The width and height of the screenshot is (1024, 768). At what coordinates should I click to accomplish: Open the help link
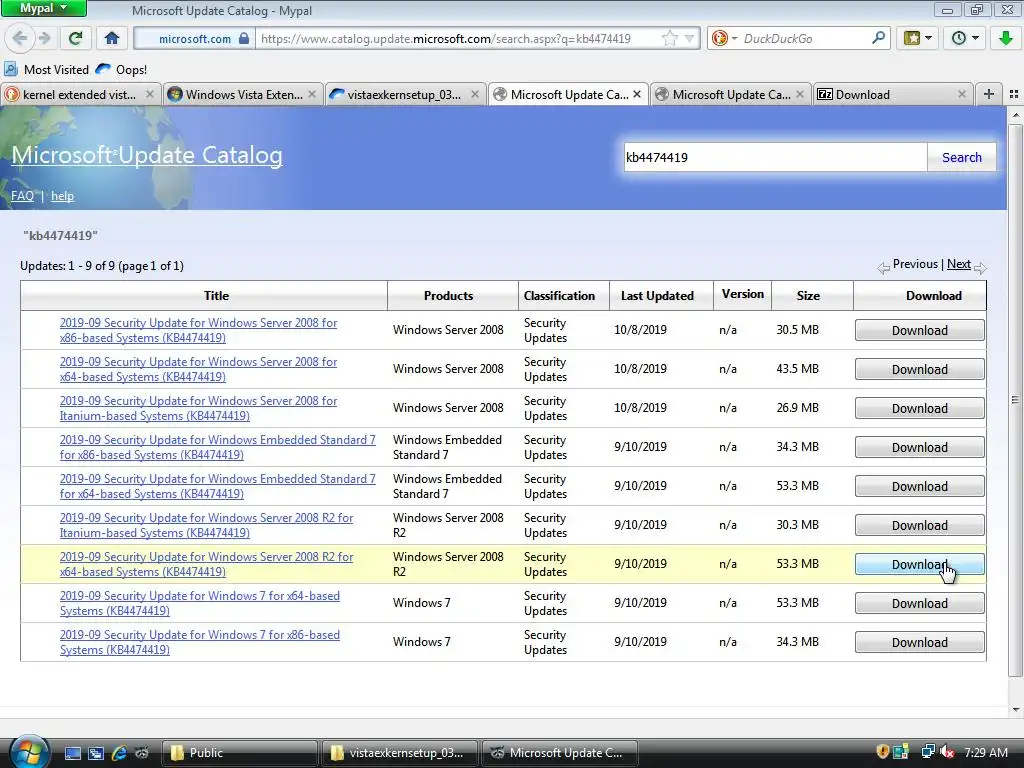click(62, 196)
